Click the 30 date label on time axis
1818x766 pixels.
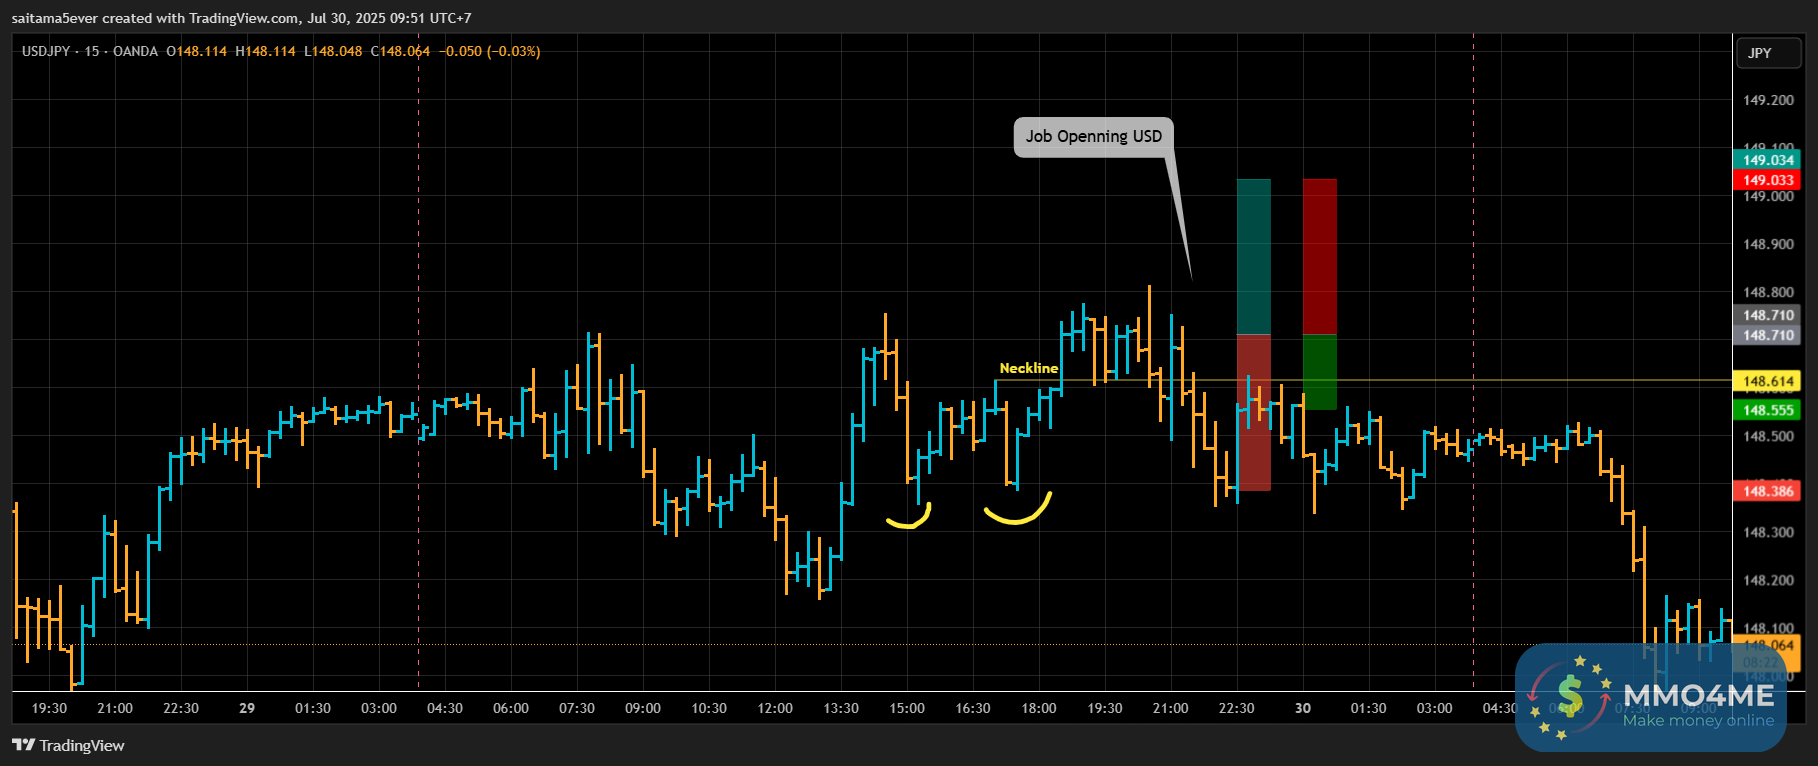tap(1303, 708)
